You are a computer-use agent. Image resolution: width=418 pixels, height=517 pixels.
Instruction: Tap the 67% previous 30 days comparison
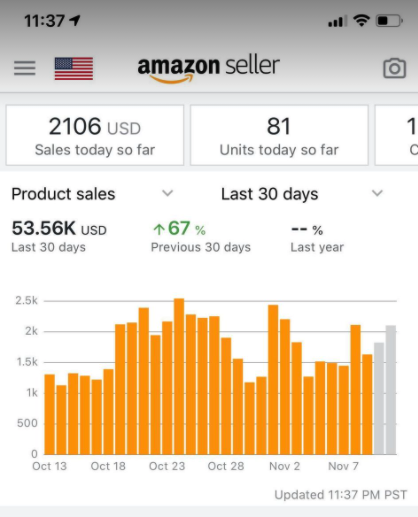180,229
